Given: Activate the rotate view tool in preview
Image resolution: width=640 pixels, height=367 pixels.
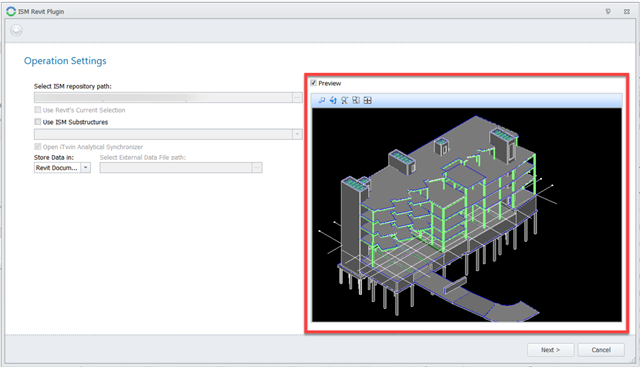Looking at the screenshot, I should tap(333, 100).
